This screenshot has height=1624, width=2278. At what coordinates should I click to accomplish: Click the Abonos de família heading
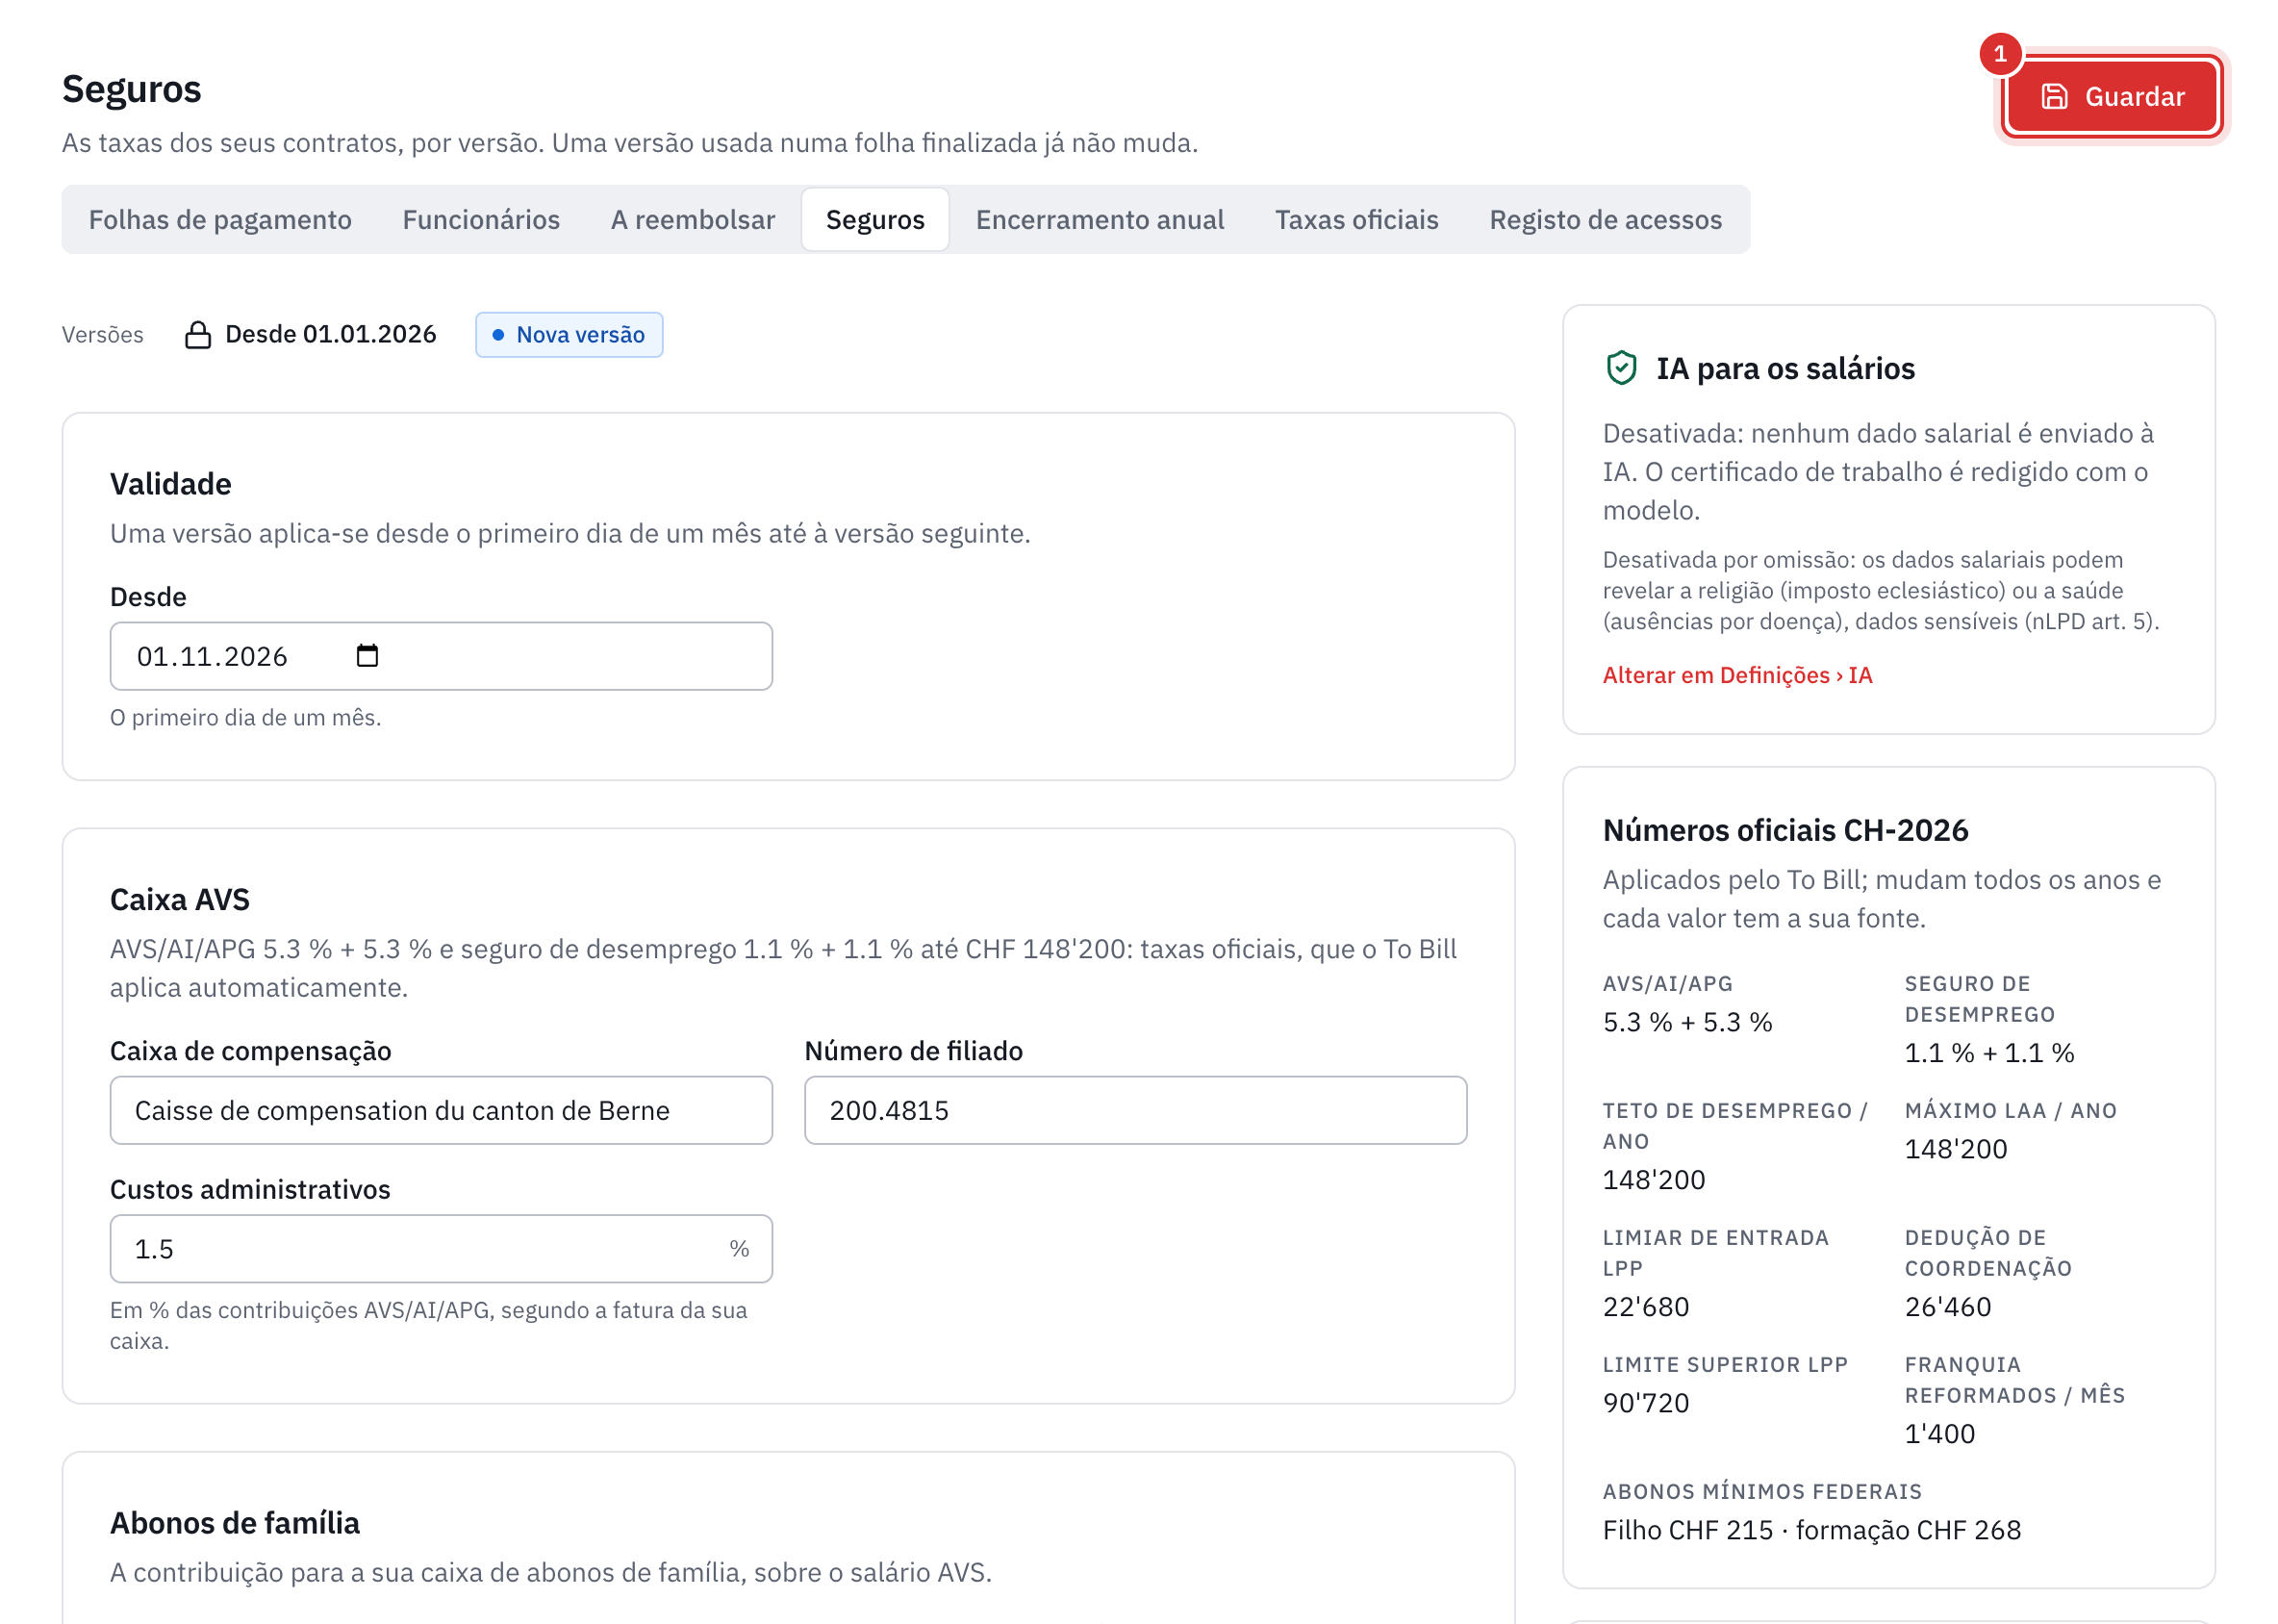pos(235,1522)
